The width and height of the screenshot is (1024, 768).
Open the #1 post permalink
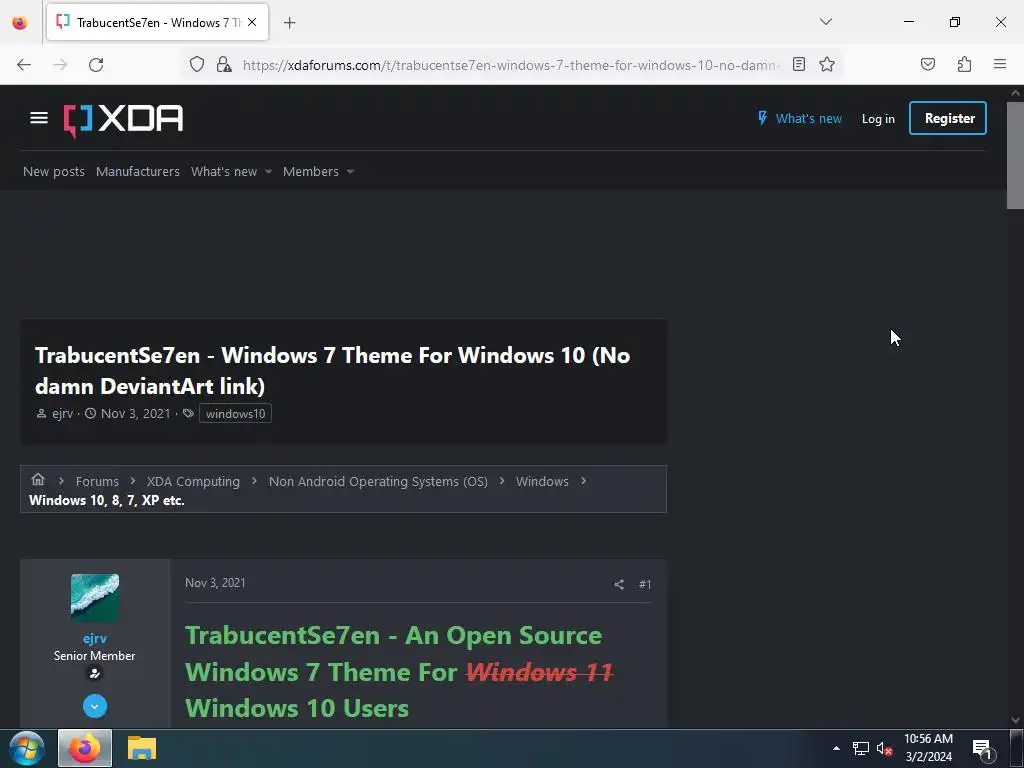645,584
